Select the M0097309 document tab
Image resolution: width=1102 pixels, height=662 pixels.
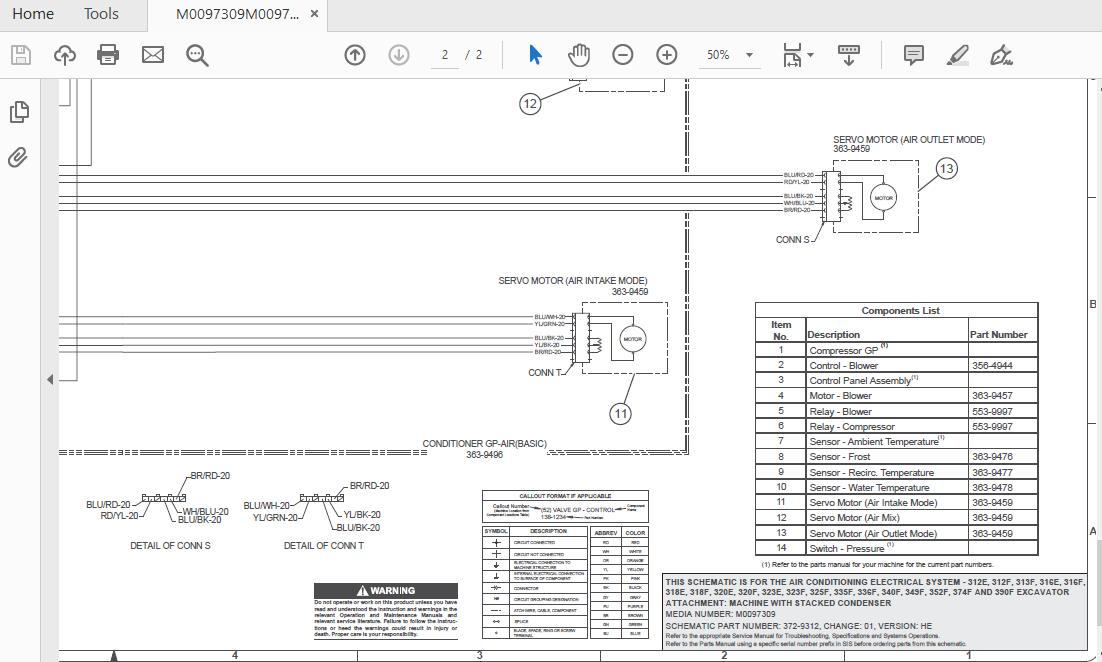pyautogui.click(x=237, y=14)
